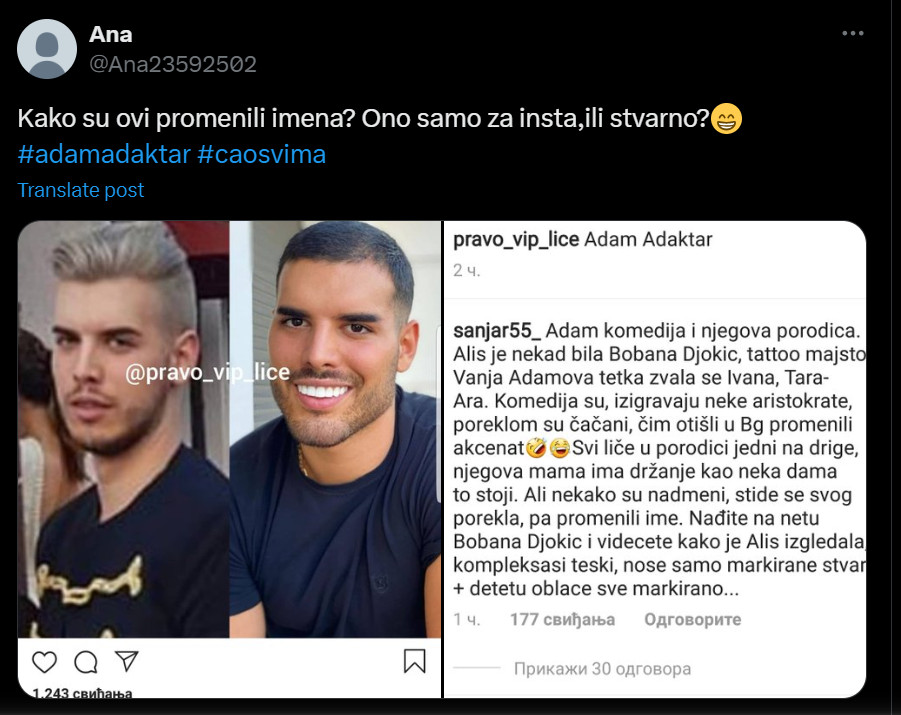The width and height of the screenshot is (901, 715).
Task: Click Ana's default profile avatar
Action: tap(47, 49)
